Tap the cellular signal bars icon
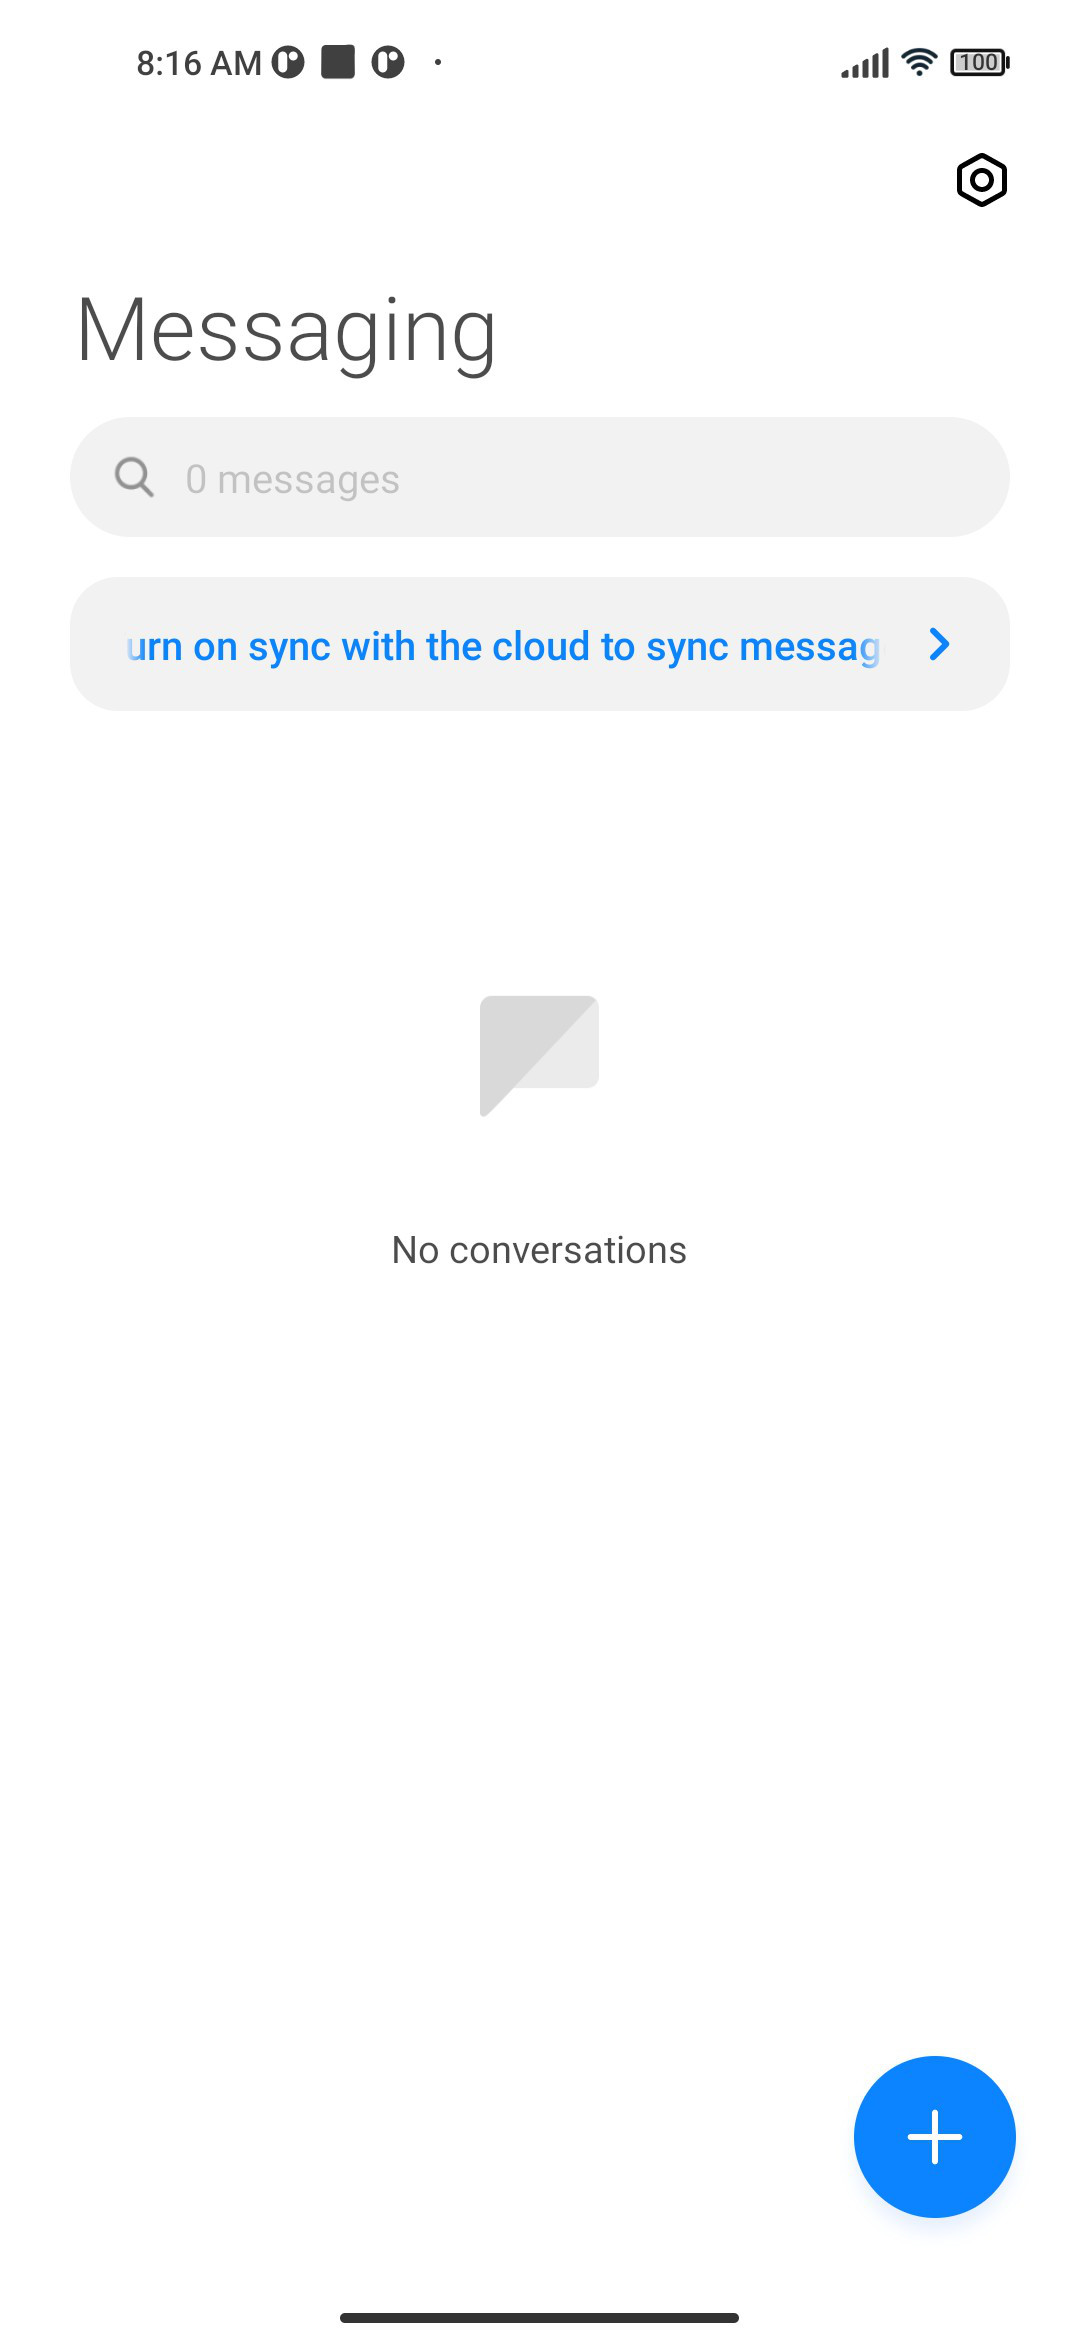Viewport: 1080px width, 2340px height. click(x=865, y=63)
